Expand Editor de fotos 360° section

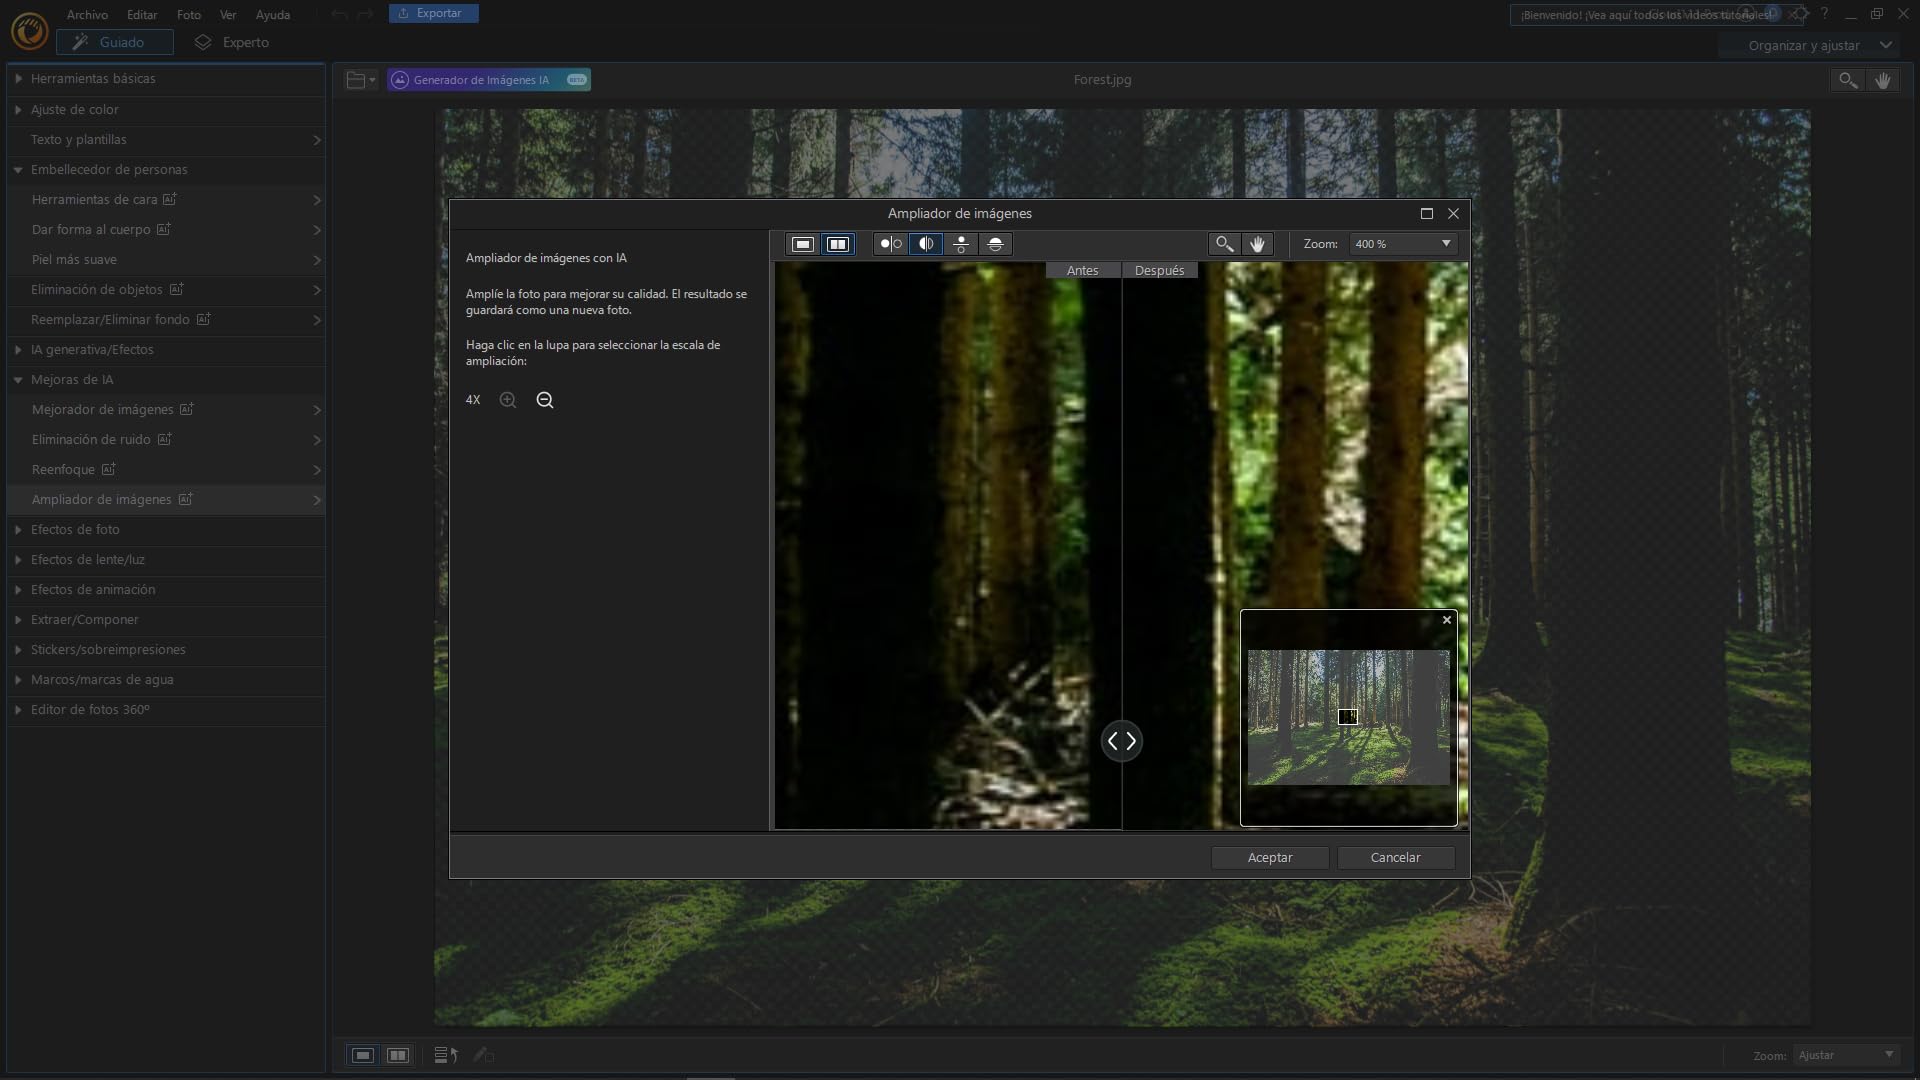(166, 709)
